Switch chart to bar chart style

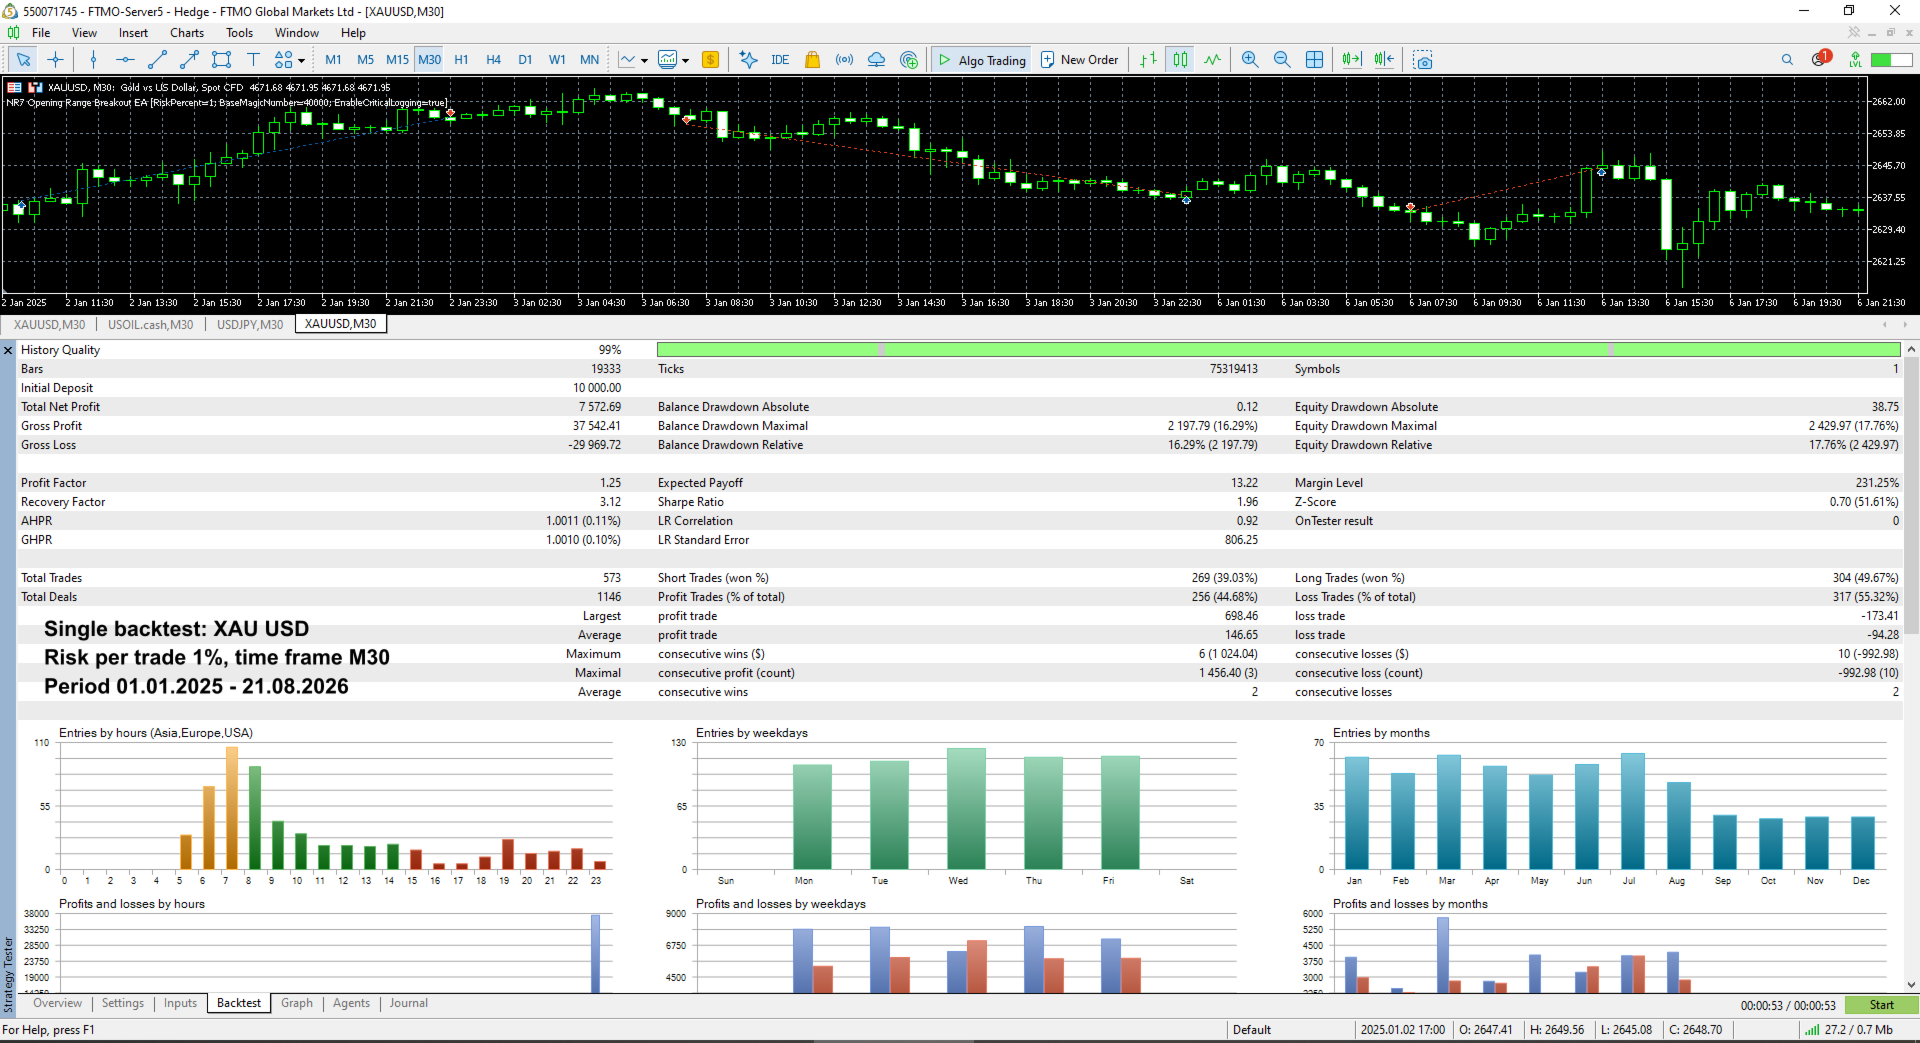coord(1148,60)
